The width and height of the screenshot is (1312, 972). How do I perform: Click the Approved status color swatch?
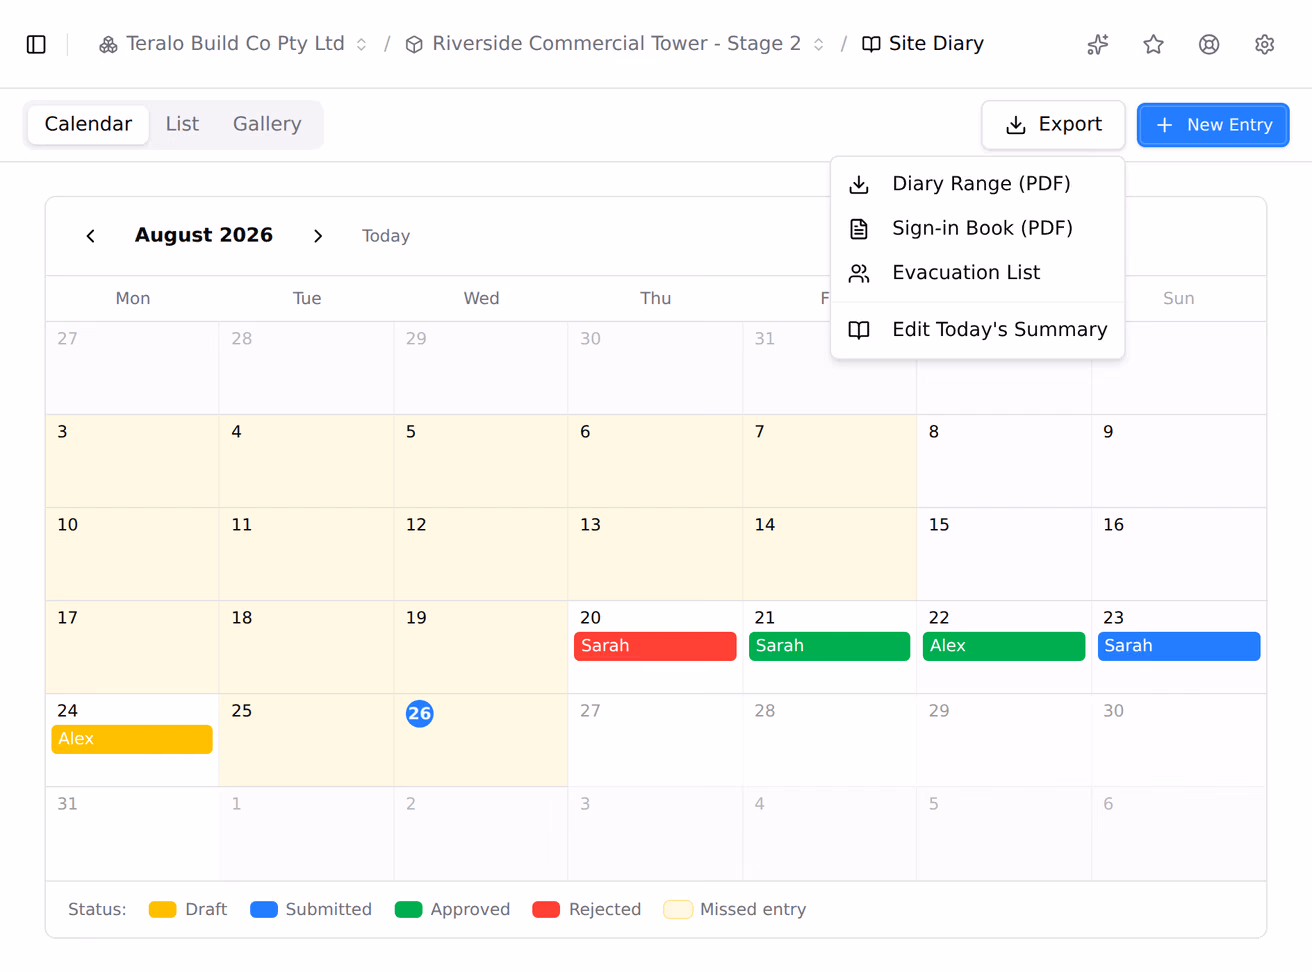coord(409,909)
